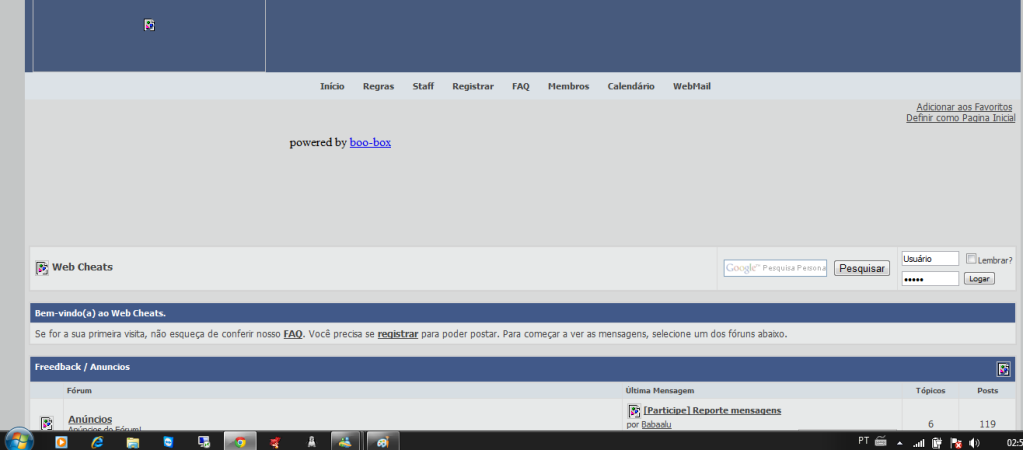The width and height of the screenshot is (1023, 450).
Task: Open the boo-box link
Action: point(370,142)
